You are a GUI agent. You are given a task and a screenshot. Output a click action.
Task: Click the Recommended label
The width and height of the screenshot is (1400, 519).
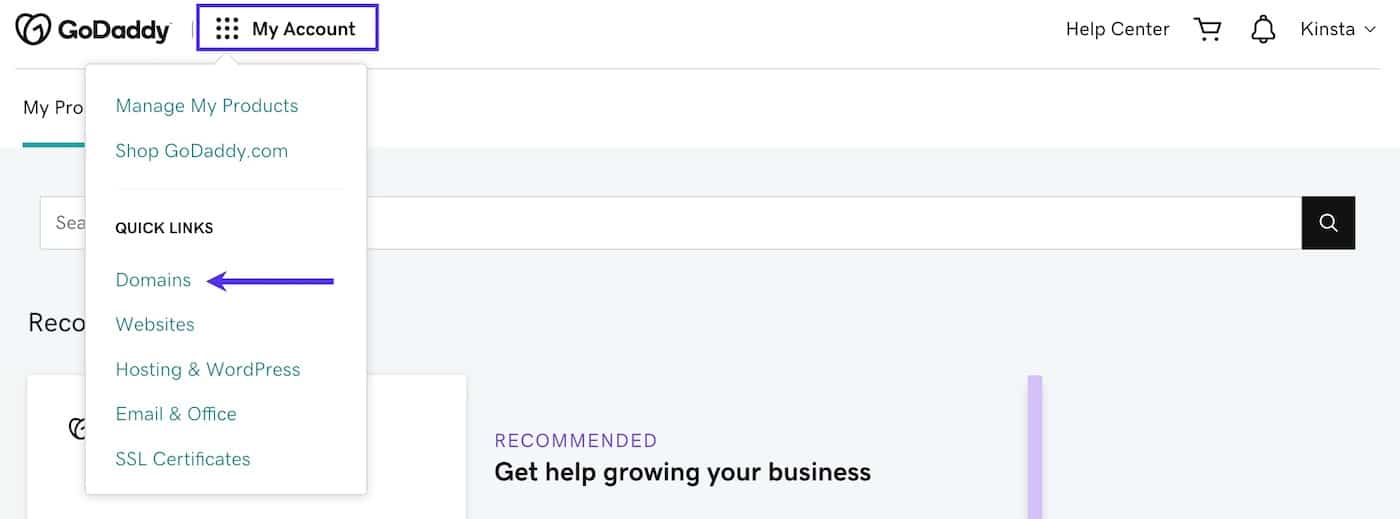pos(576,441)
